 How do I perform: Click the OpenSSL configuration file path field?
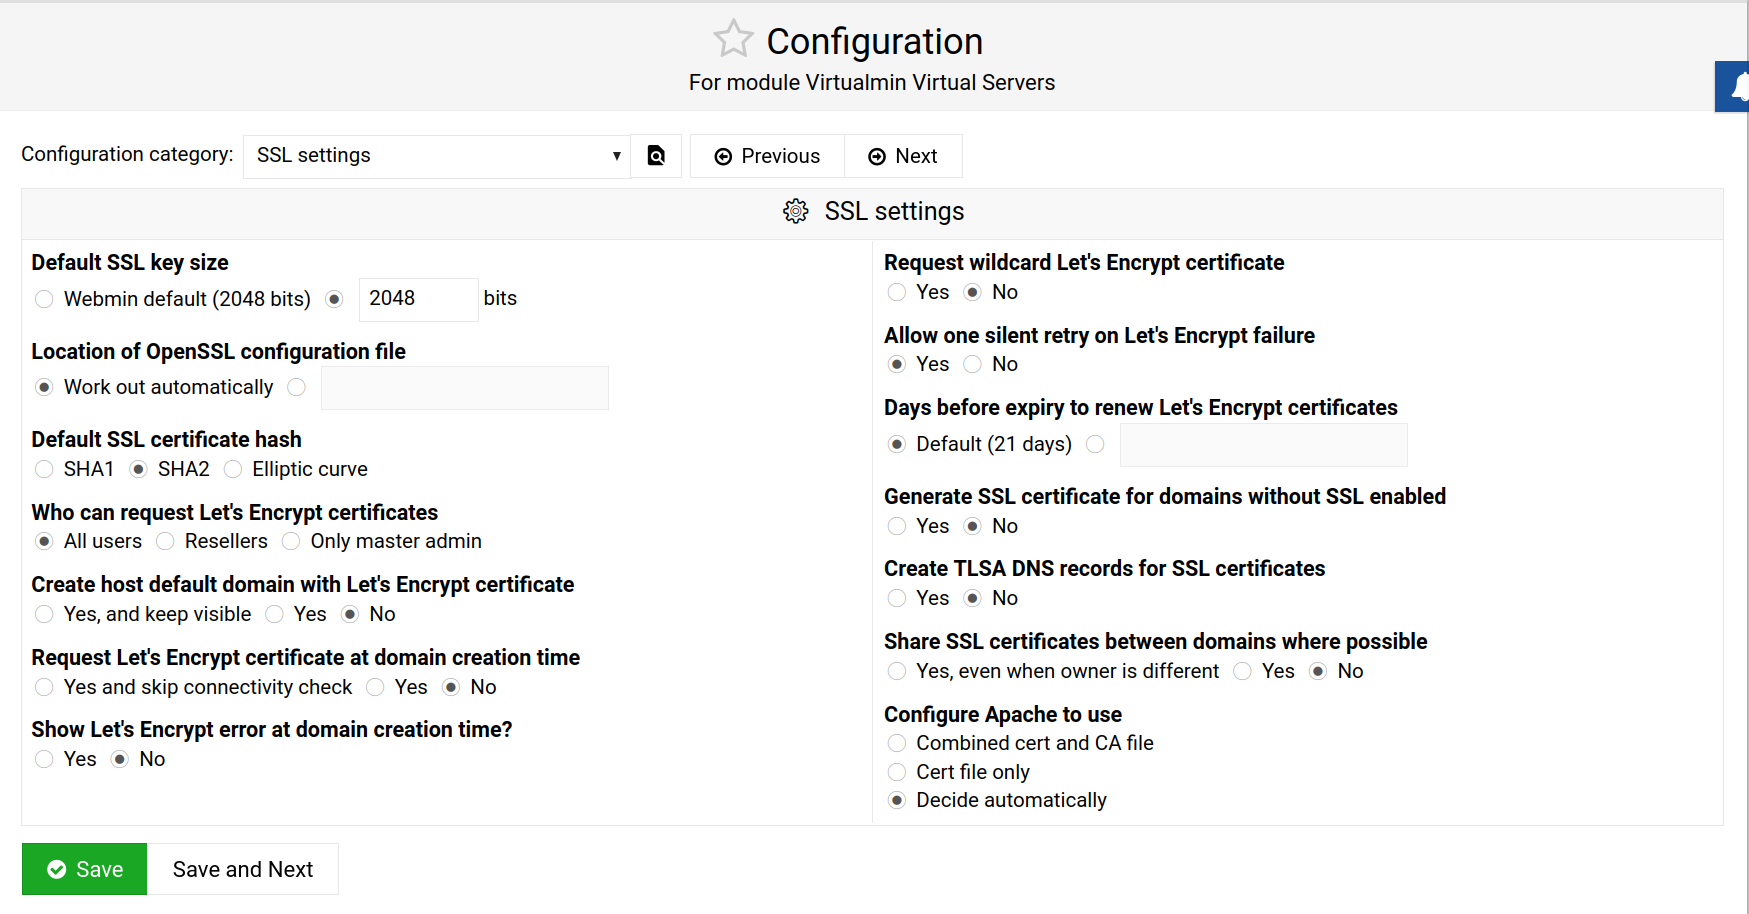pyautogui.click(x=464, y=388)
